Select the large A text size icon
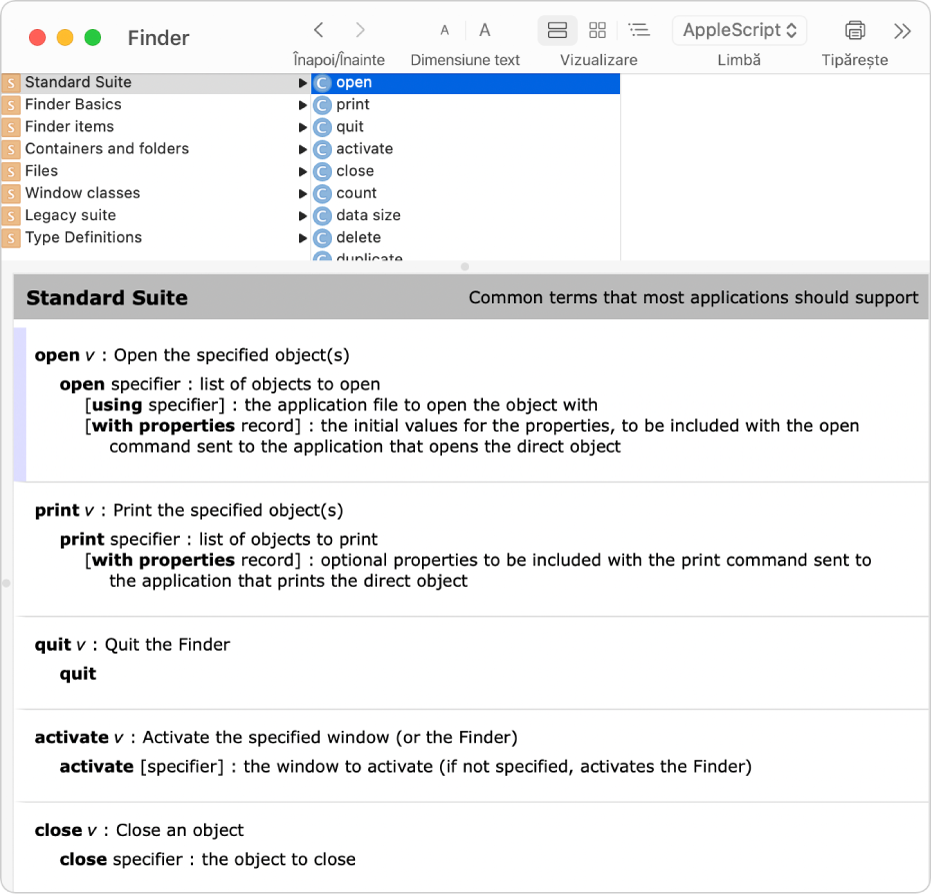The width and height of the screenshot is (931, 894). [x=485, y=30]
